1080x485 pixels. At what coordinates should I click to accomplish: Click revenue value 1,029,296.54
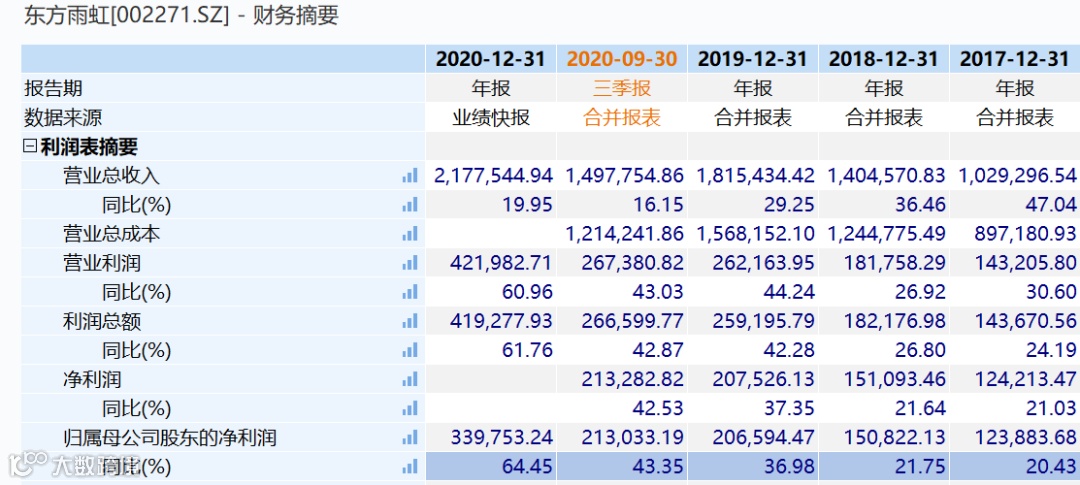pyautogui.click(x=1017, y=176)
